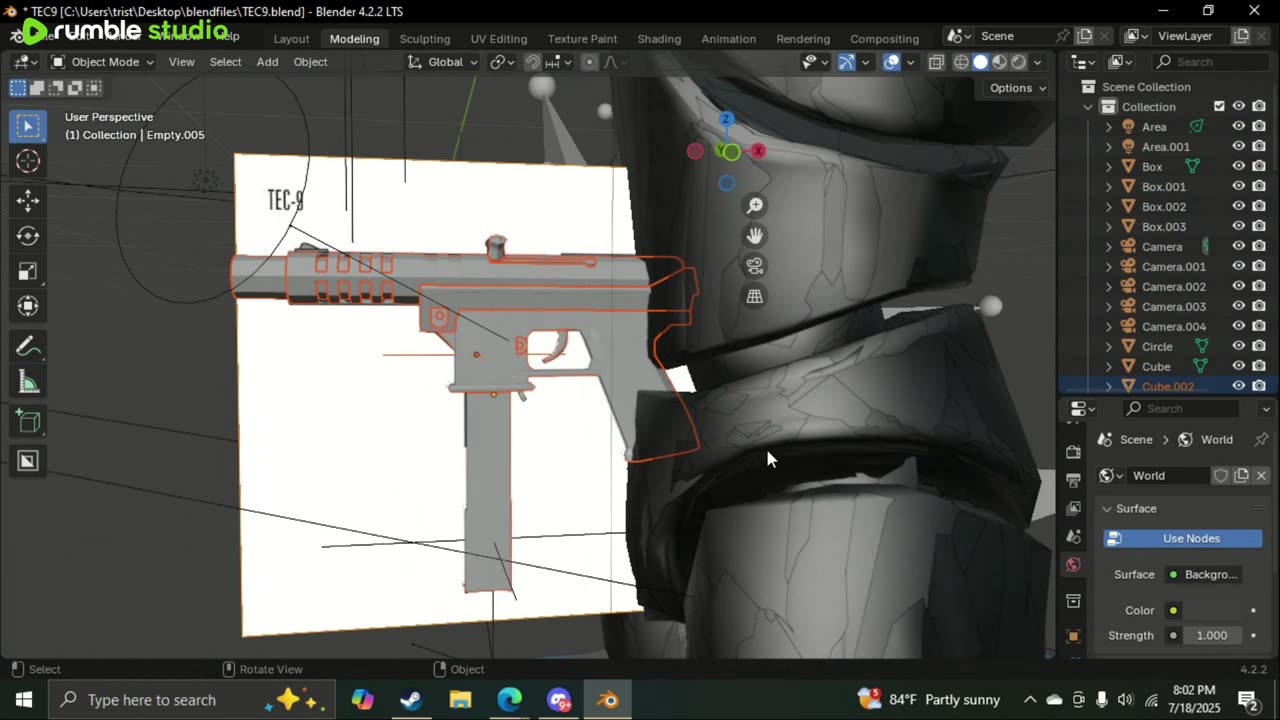Adjust the Strength value field
The image size is (1280, 720).
[x=1211, y=636]
